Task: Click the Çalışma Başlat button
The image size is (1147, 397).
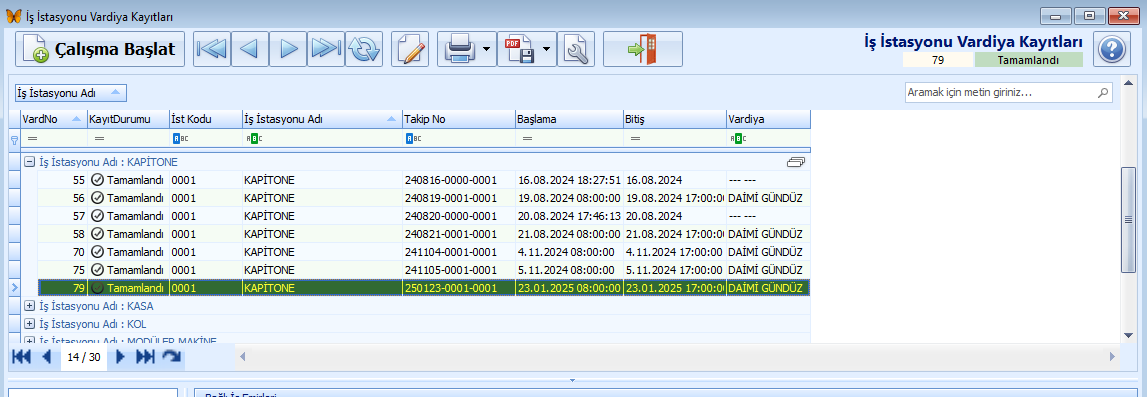Action: [99, 49]
